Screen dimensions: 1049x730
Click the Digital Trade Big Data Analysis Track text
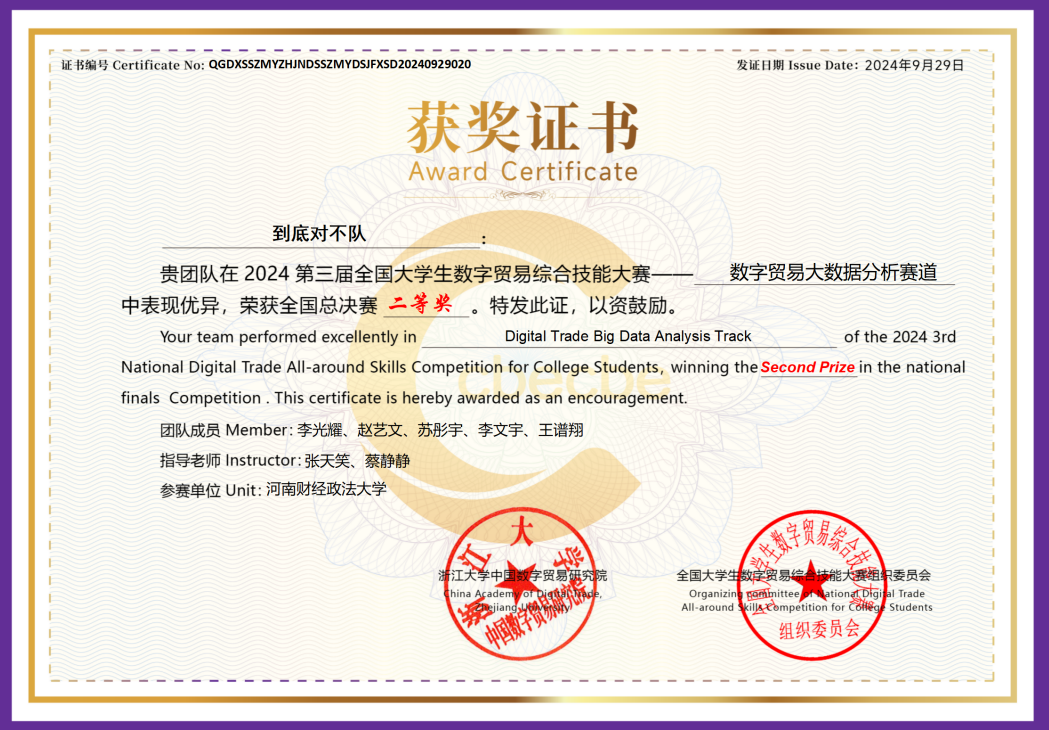pos(627,336)
